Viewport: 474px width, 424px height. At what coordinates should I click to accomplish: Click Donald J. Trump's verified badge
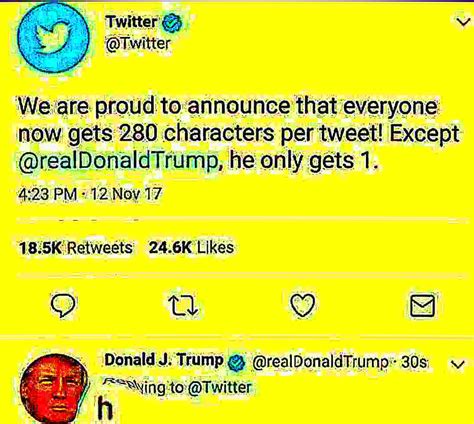[x=236, y=363]
